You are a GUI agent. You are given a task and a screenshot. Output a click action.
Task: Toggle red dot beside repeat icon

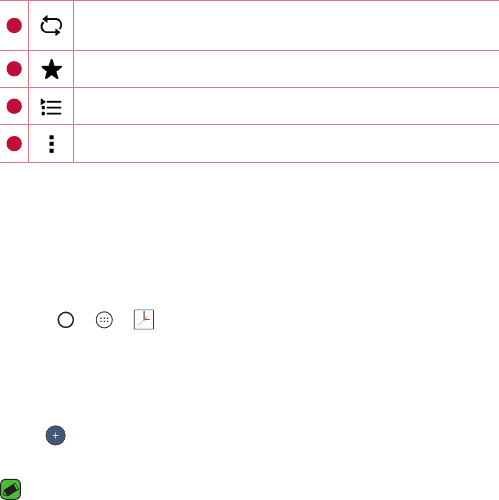click(14, 26)
